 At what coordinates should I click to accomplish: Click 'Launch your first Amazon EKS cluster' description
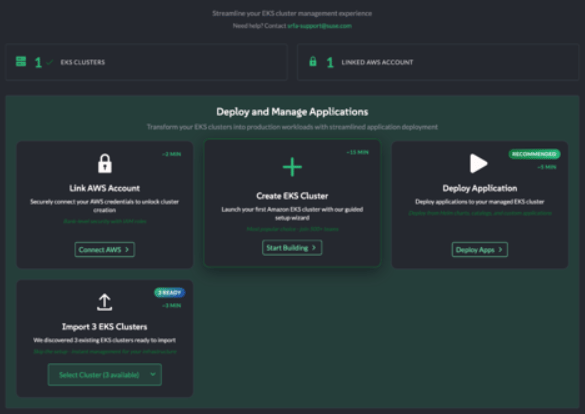coord(292,213)
